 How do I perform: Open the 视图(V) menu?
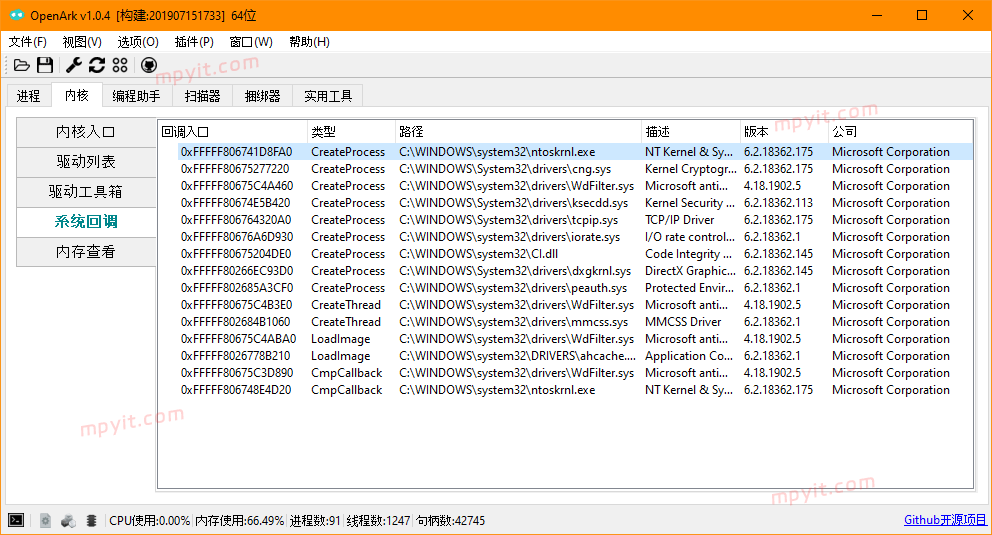pos(82,42)
